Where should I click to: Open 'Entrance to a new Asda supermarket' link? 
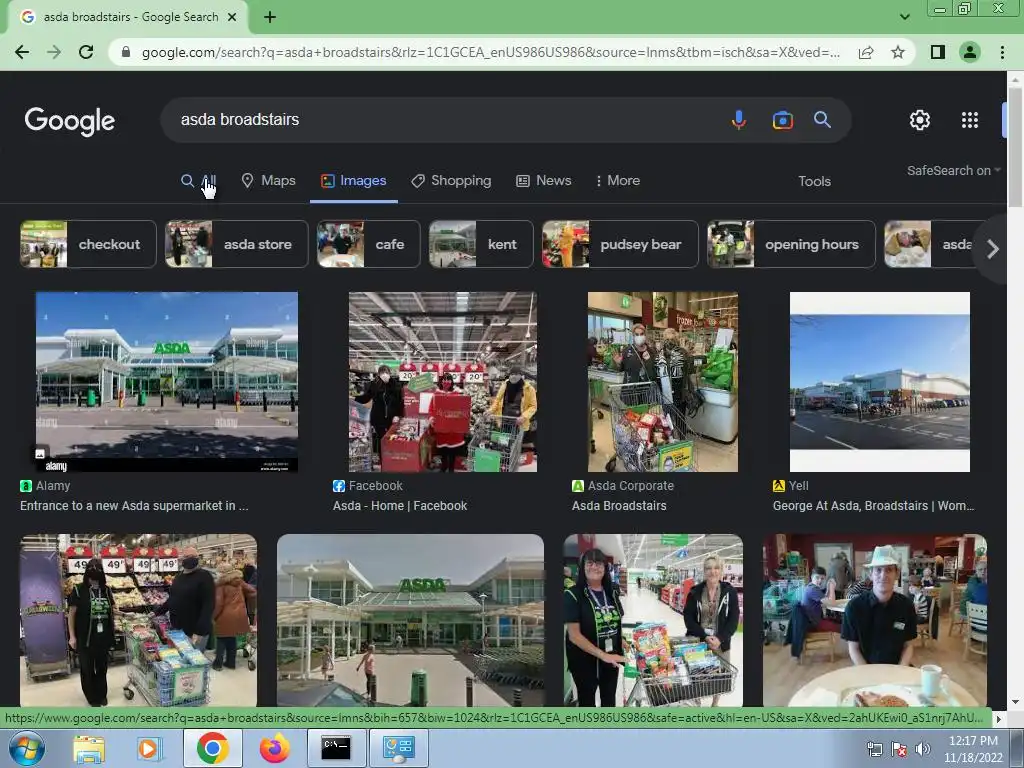coord(134,506)
